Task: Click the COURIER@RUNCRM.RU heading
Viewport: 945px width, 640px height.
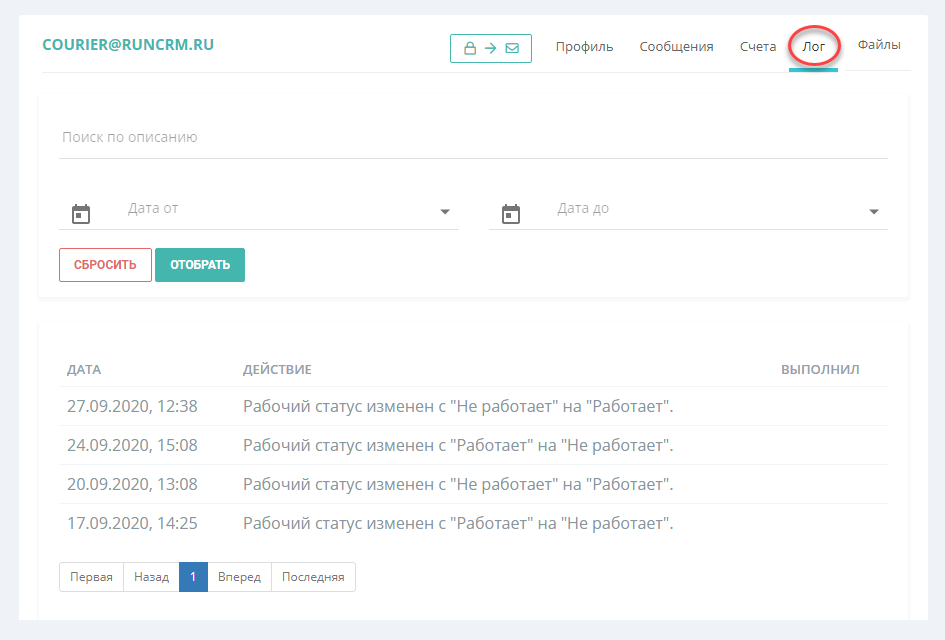Action: coord(128,45)
